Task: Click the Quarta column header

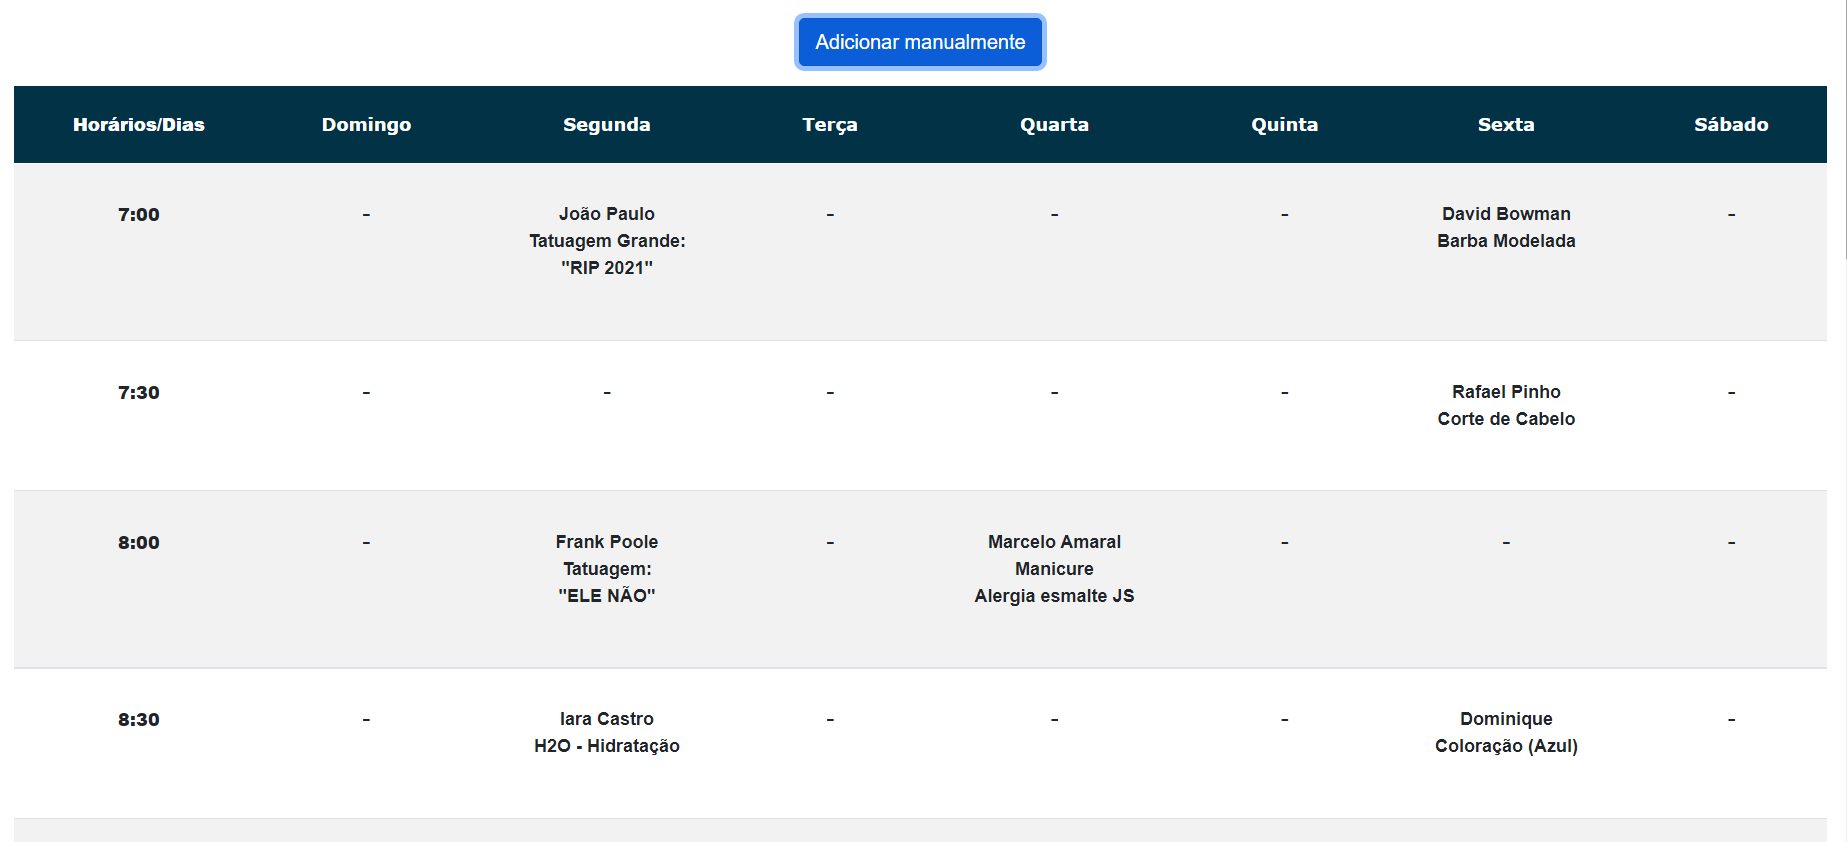Action: 1054,125
